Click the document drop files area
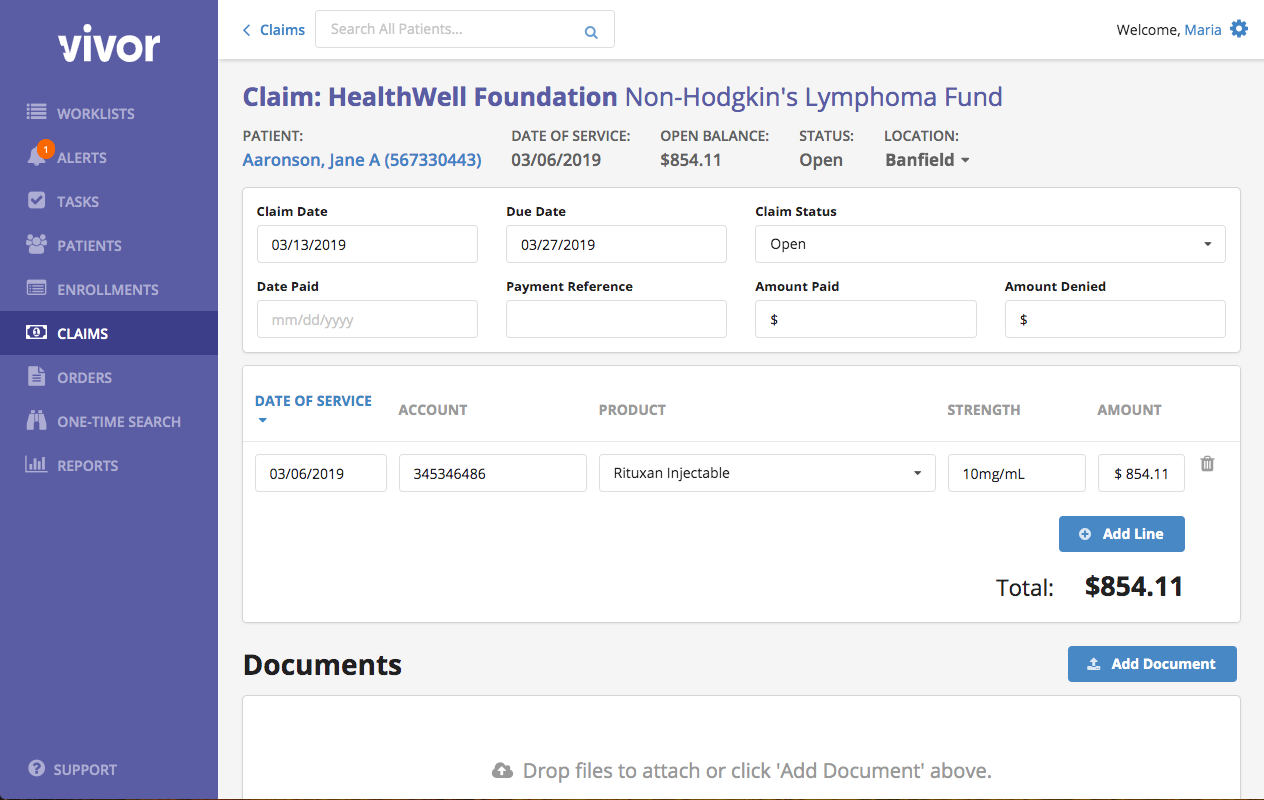 (x=741, y=748)
